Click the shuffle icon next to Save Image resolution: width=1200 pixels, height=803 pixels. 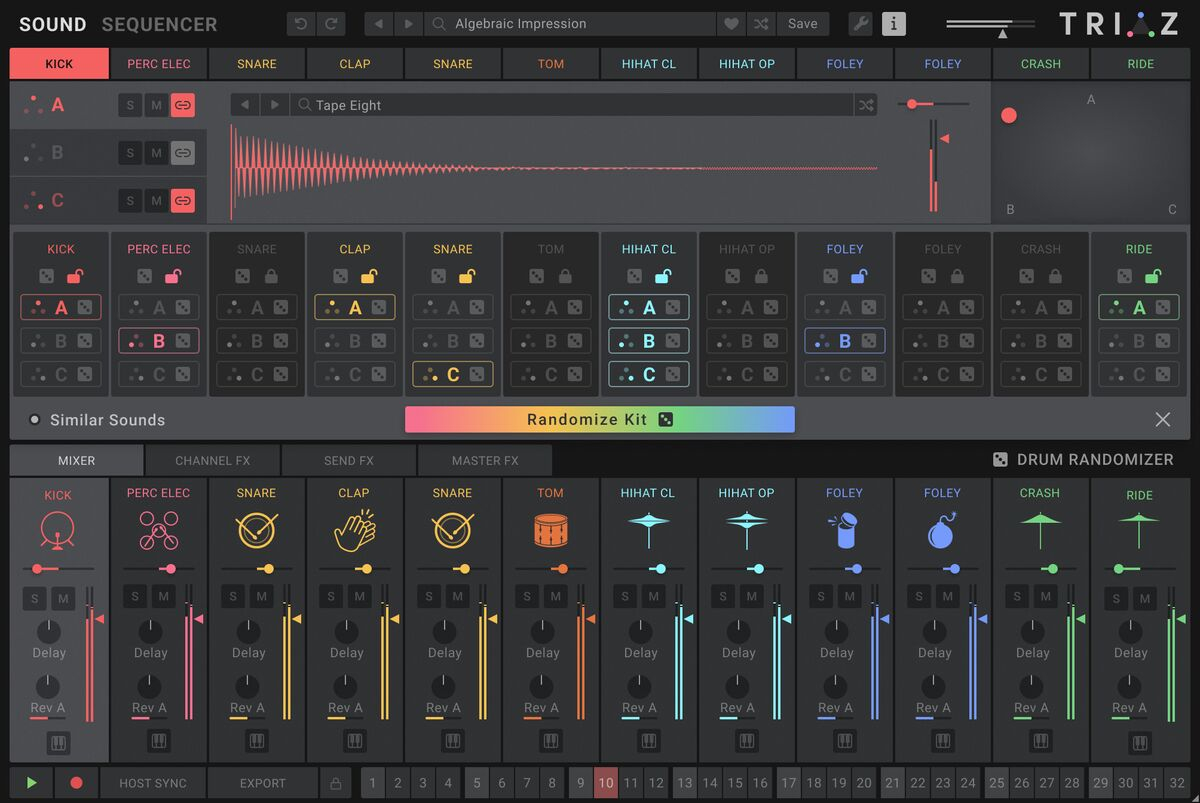click(x=761, y=24)
